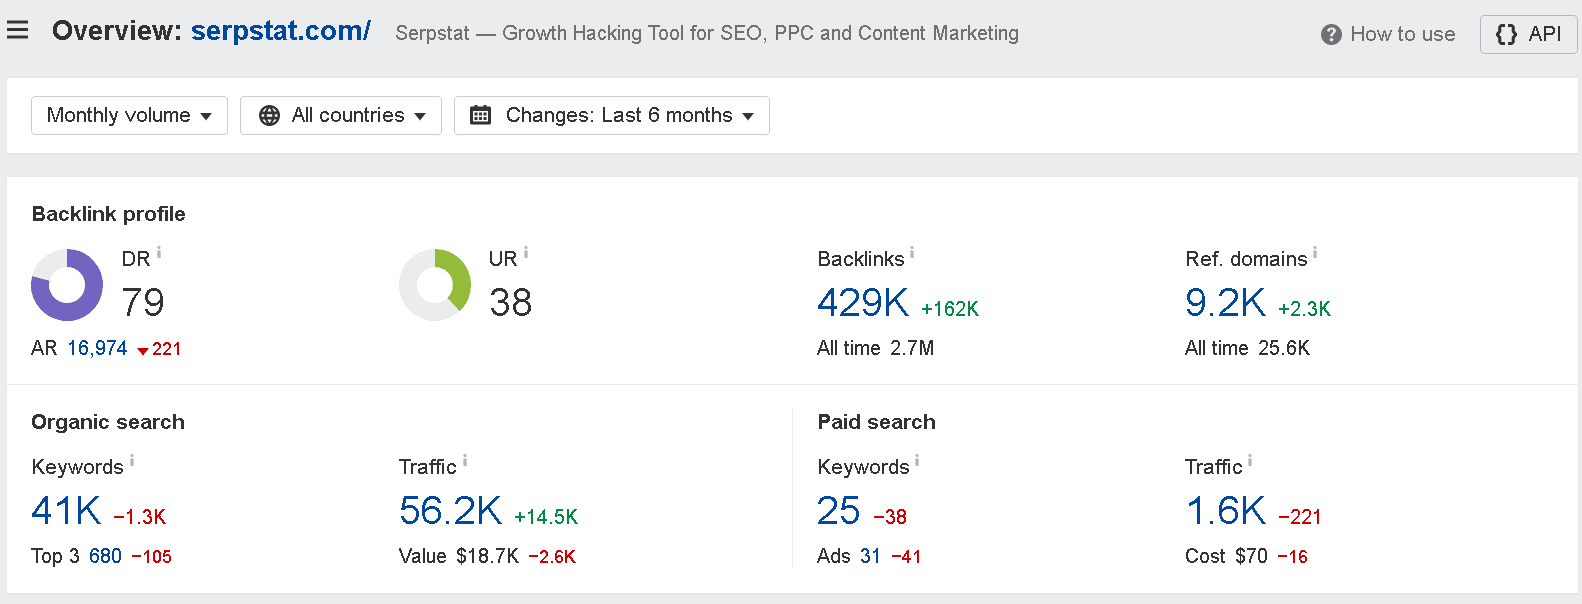Click the calendar icon in Changes filter
This screenshot has width=1582, height=604.
(480, 115)
